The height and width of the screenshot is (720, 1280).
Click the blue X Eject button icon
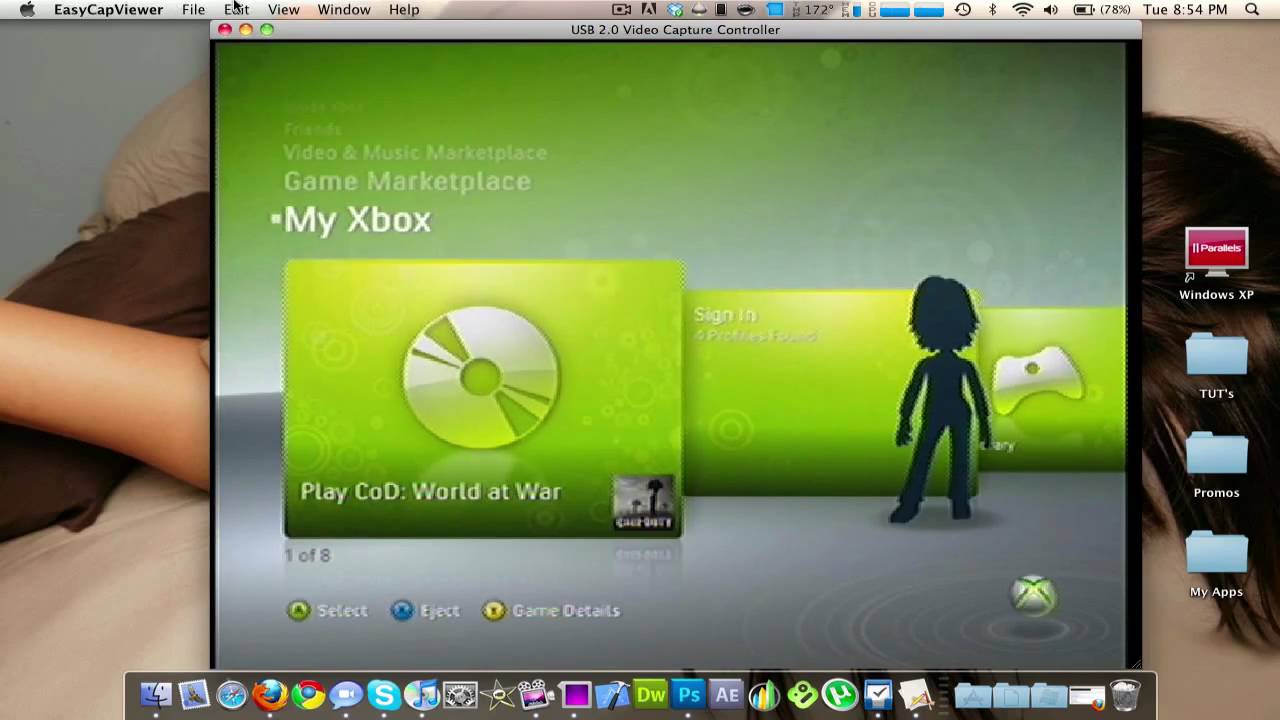tap(402, 610)
